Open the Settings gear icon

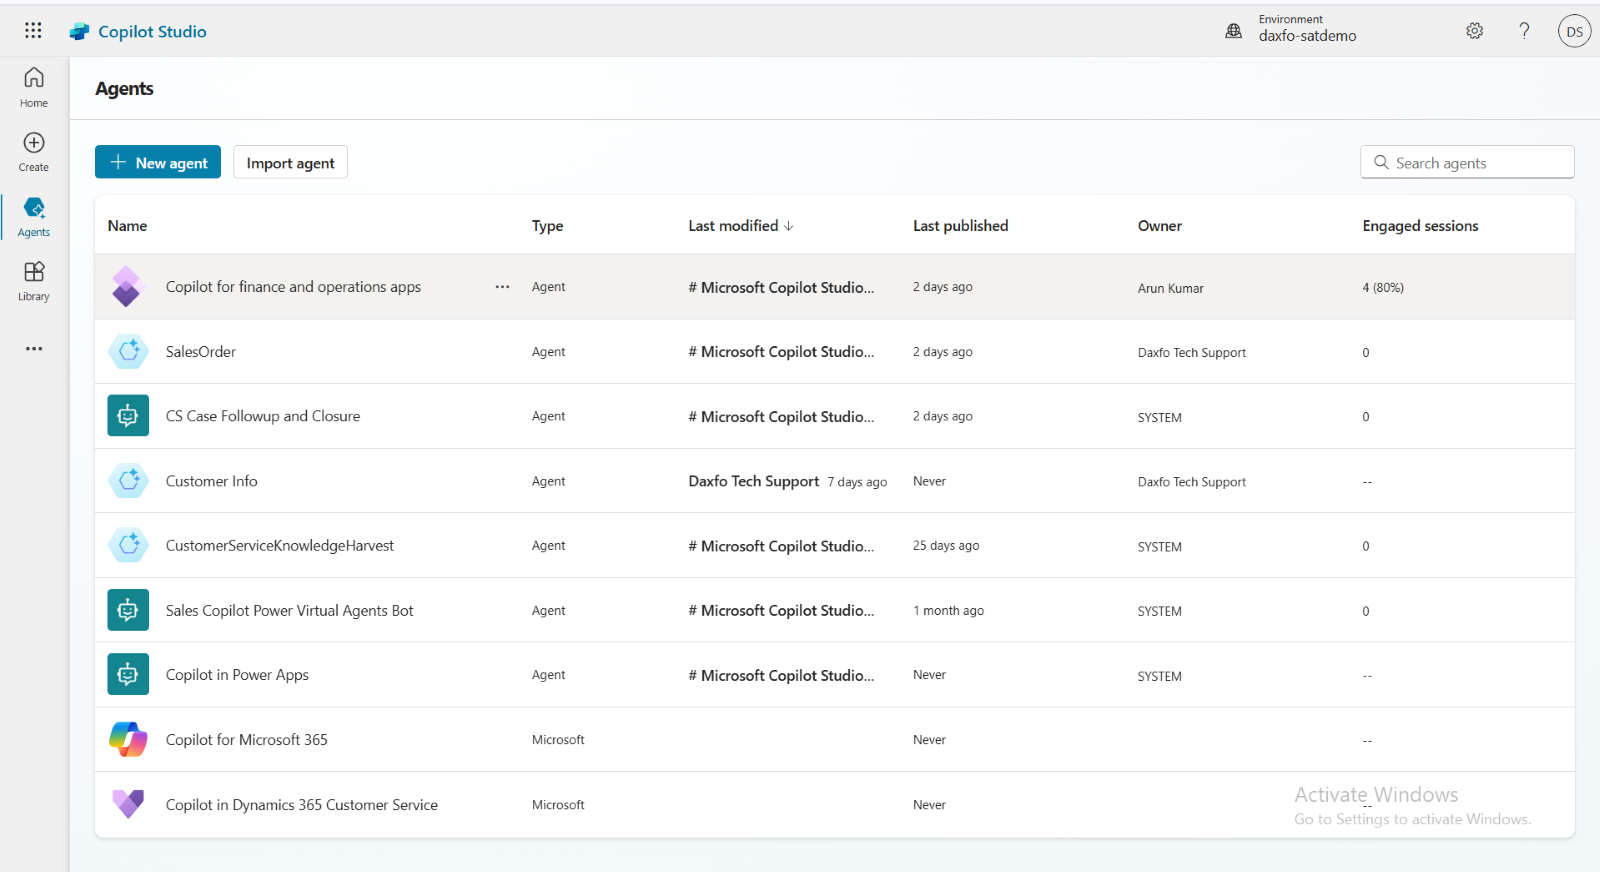click(1474, 31)
